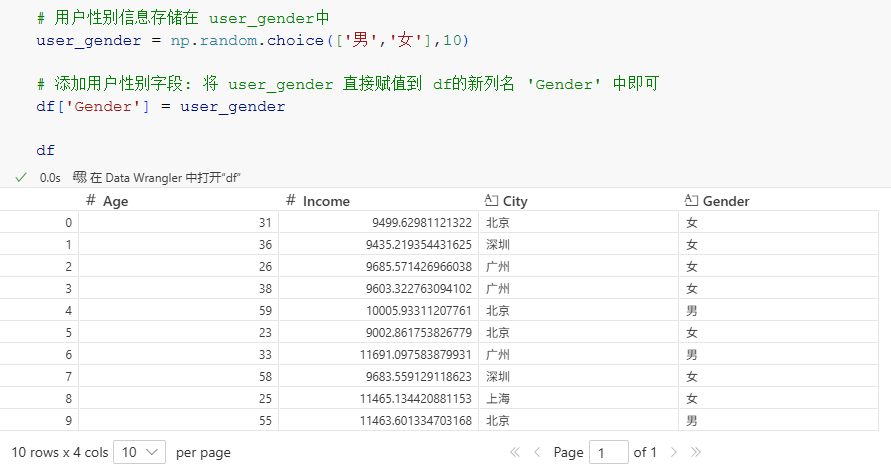Select Gender cell 女 in row 0
This screenshot has height=468, width=891.
(778, 223)
